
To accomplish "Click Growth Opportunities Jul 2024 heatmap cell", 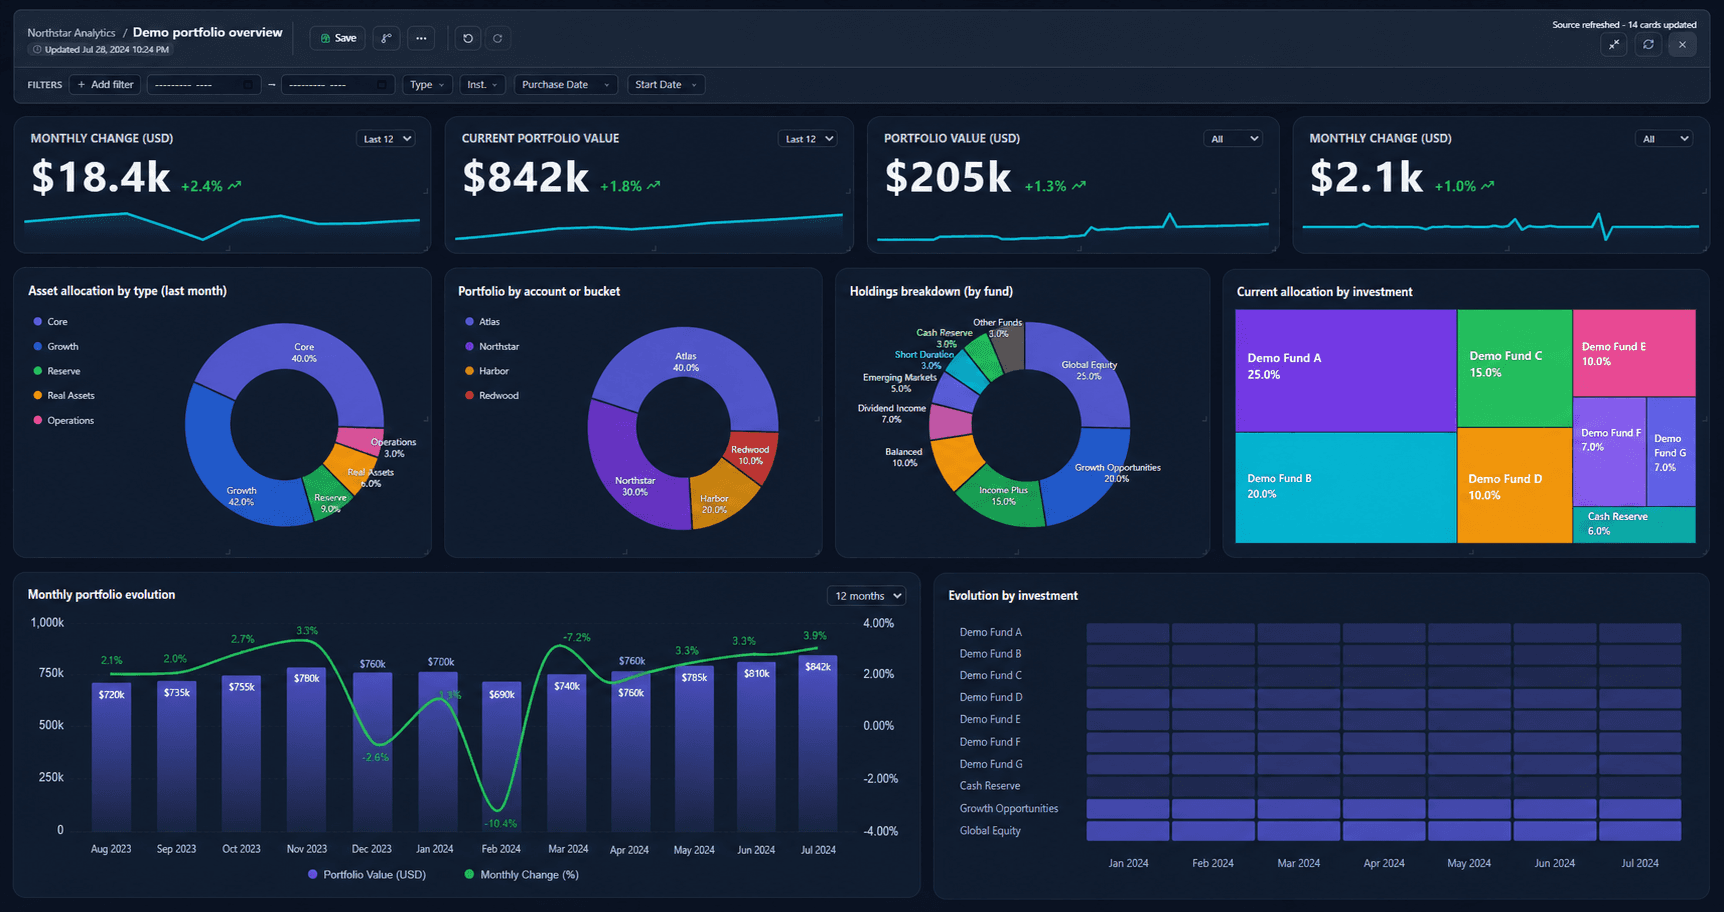I will point(1640,809).
